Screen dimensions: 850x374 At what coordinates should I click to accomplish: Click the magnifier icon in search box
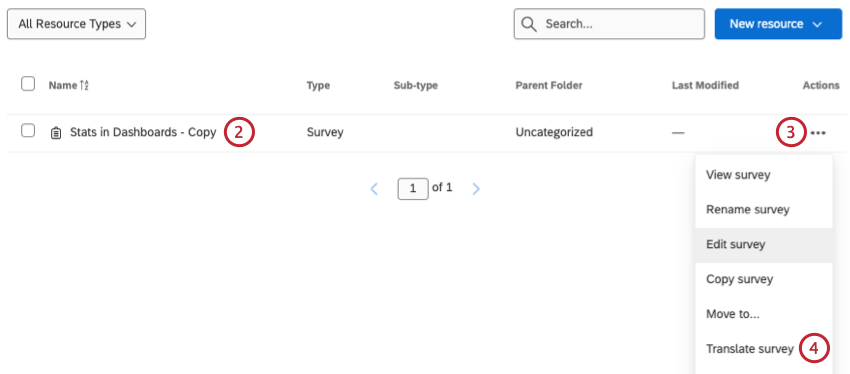529,24
